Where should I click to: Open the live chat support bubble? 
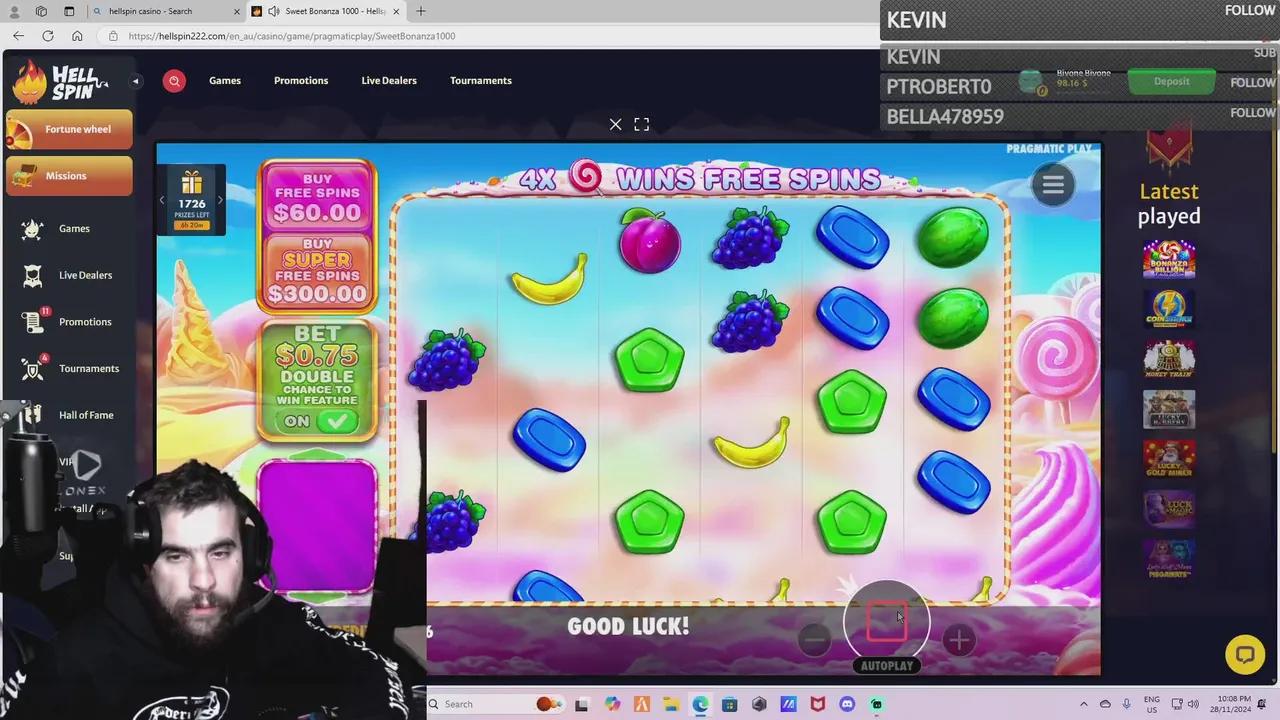1245,655
